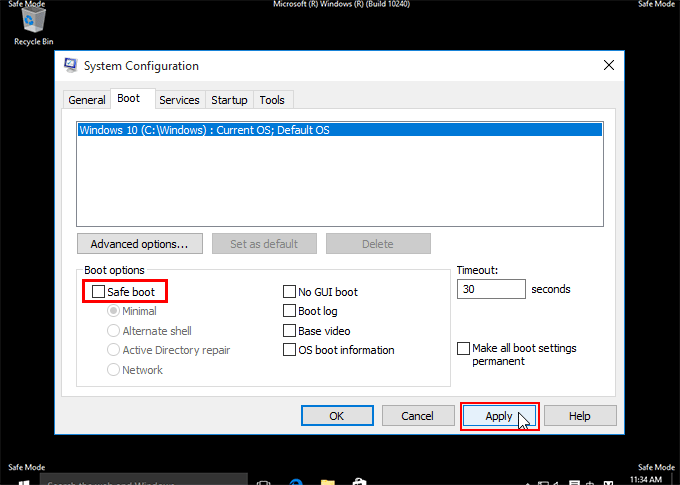The width and height of the screenshot is (680, 485).
Task: Cancel the System Configuration dialog
Action: pos(417,416)
